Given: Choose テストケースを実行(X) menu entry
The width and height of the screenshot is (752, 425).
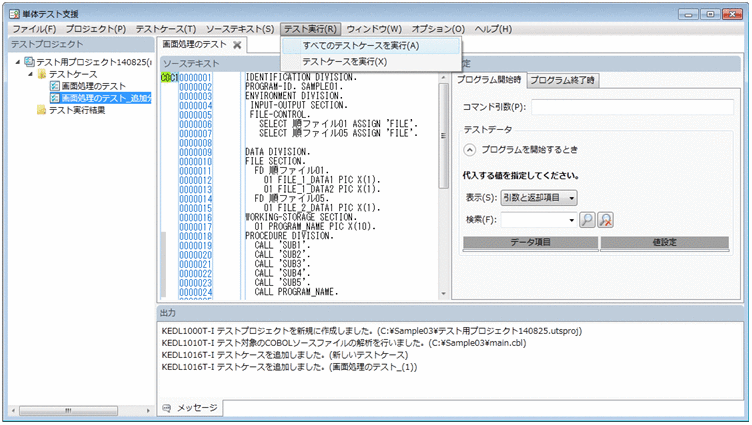Looking at the screenshot, I should click(x=370, y=61).
